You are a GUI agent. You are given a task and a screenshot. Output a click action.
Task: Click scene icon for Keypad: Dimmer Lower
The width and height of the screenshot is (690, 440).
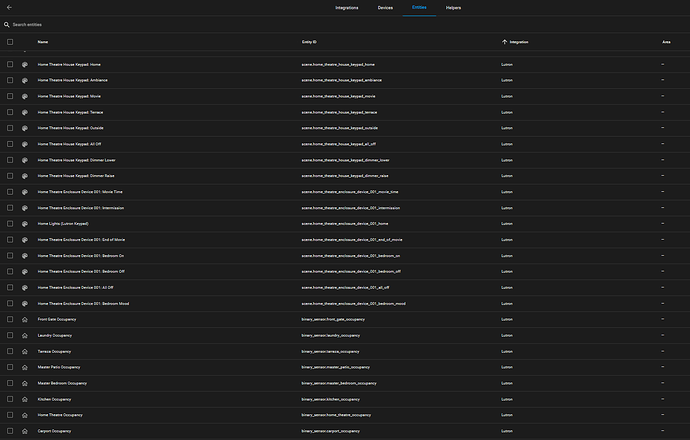pyautogui.click(x=25, y=160)
